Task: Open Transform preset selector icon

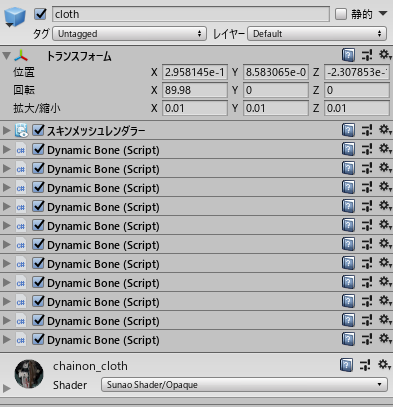Action: (367, 55)
